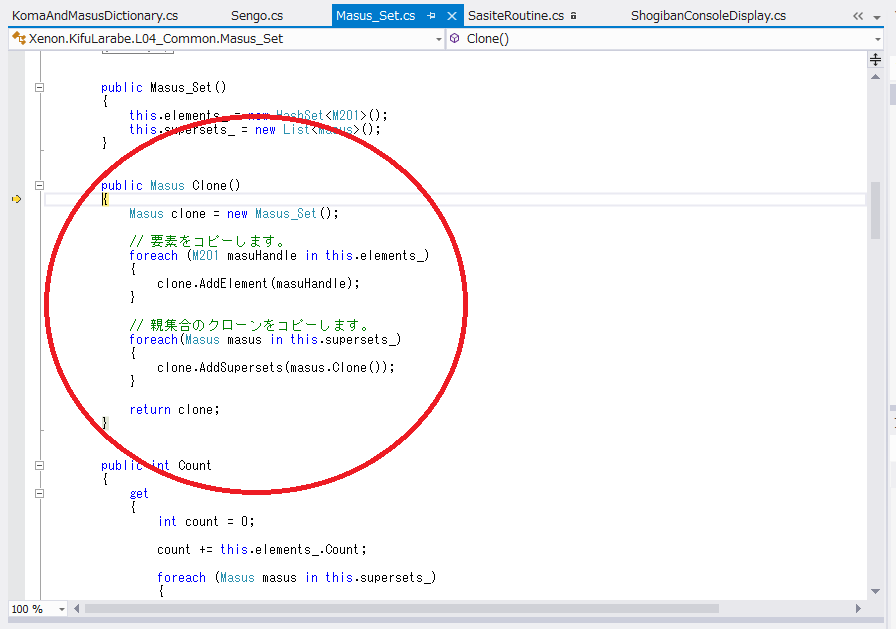
Task: Click 'count += this.elements_.Count;' line
Action: coord(262,550)
